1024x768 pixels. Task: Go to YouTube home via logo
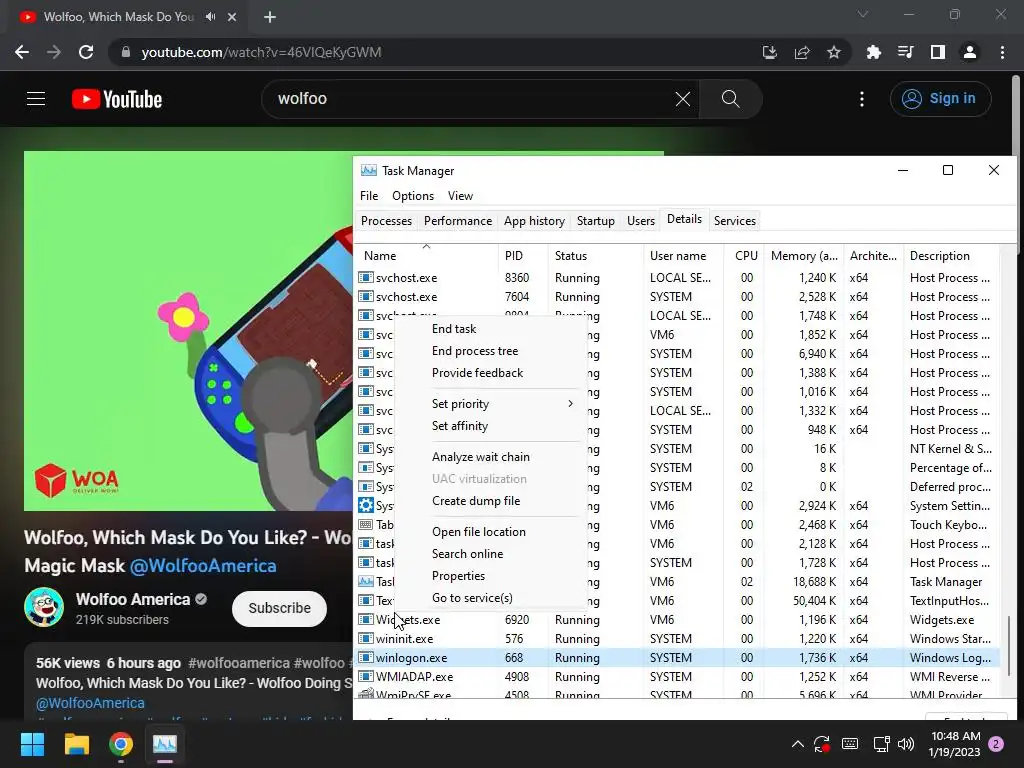click(117, 99)
